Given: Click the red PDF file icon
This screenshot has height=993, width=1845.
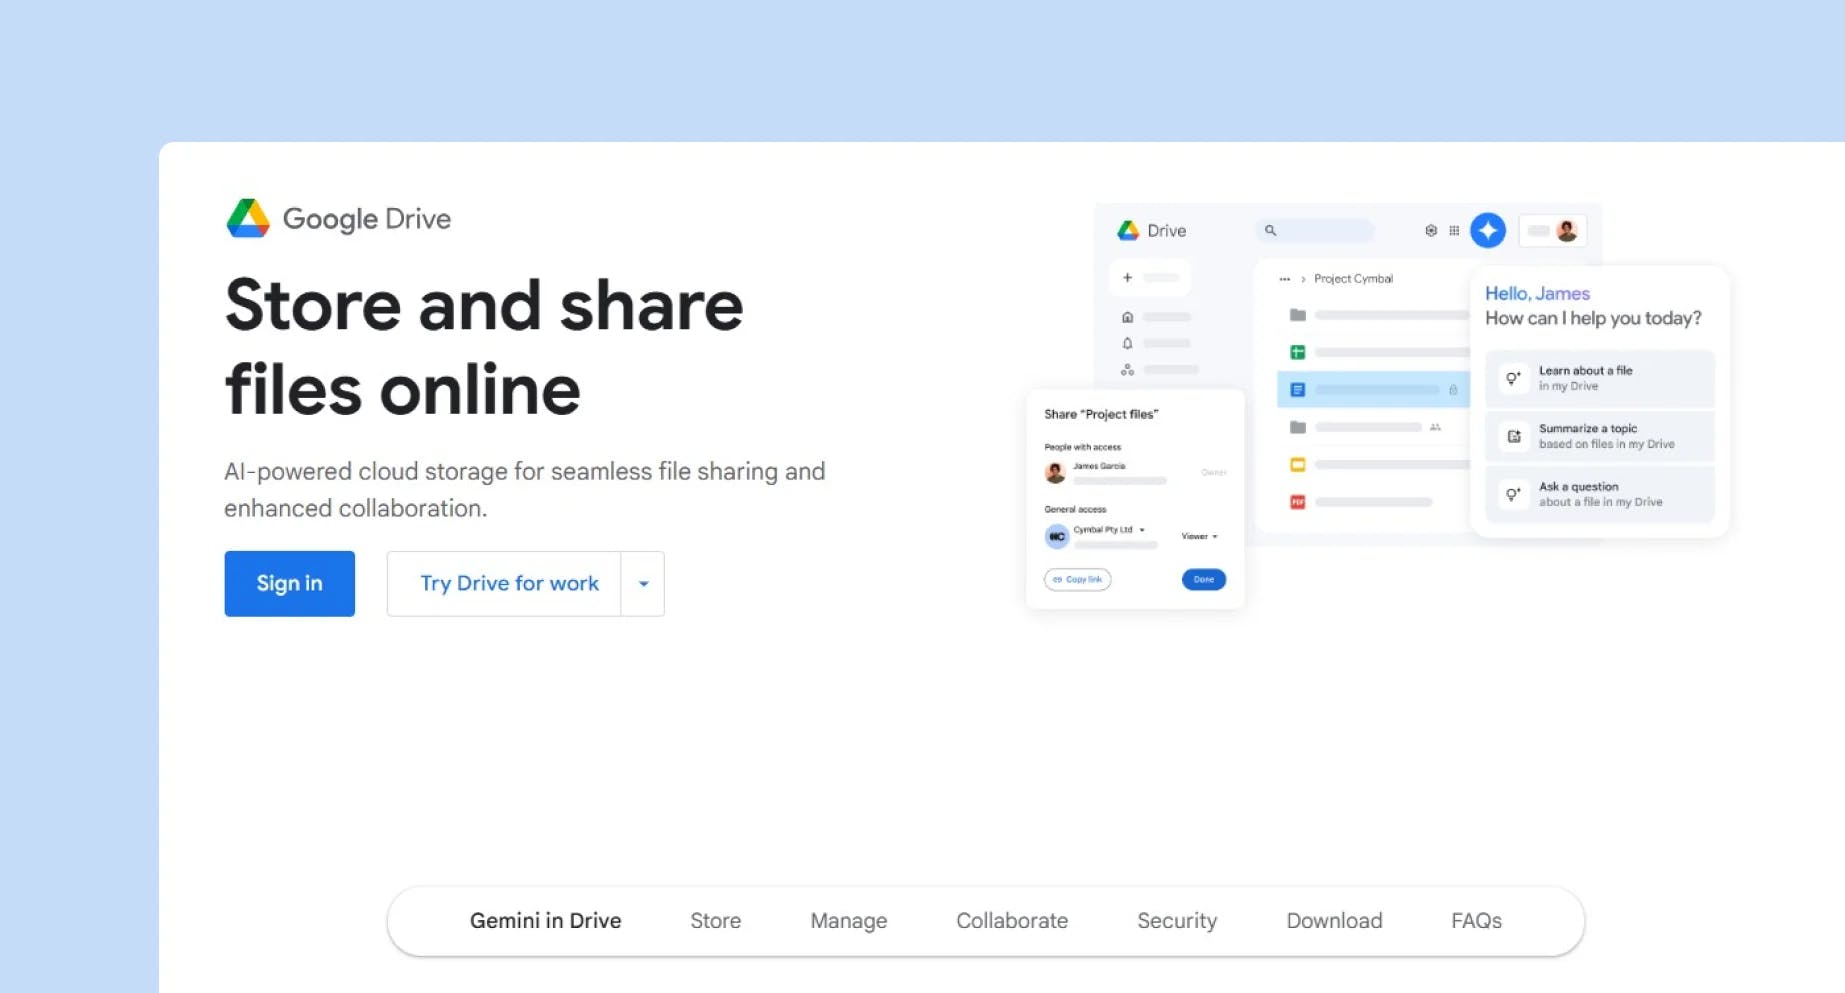Looking at the screenshot, I should (x=1298, y=502).
